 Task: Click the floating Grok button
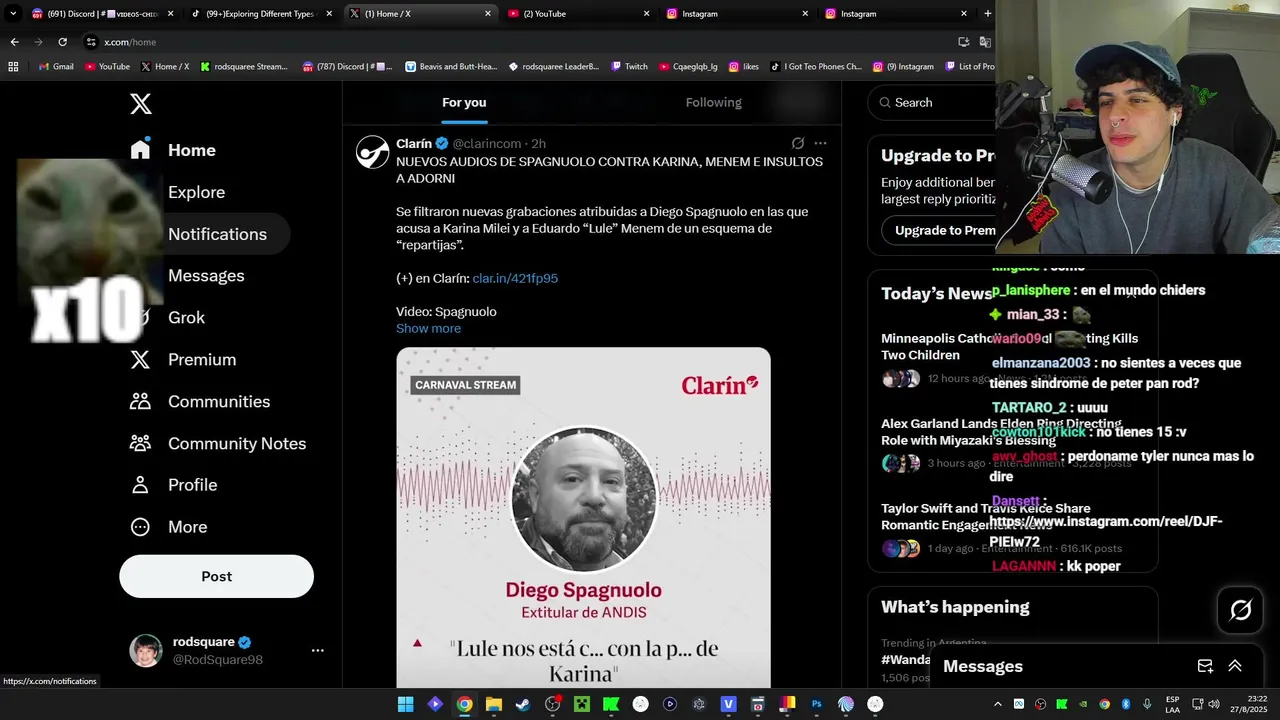(x=1241, y=610)
